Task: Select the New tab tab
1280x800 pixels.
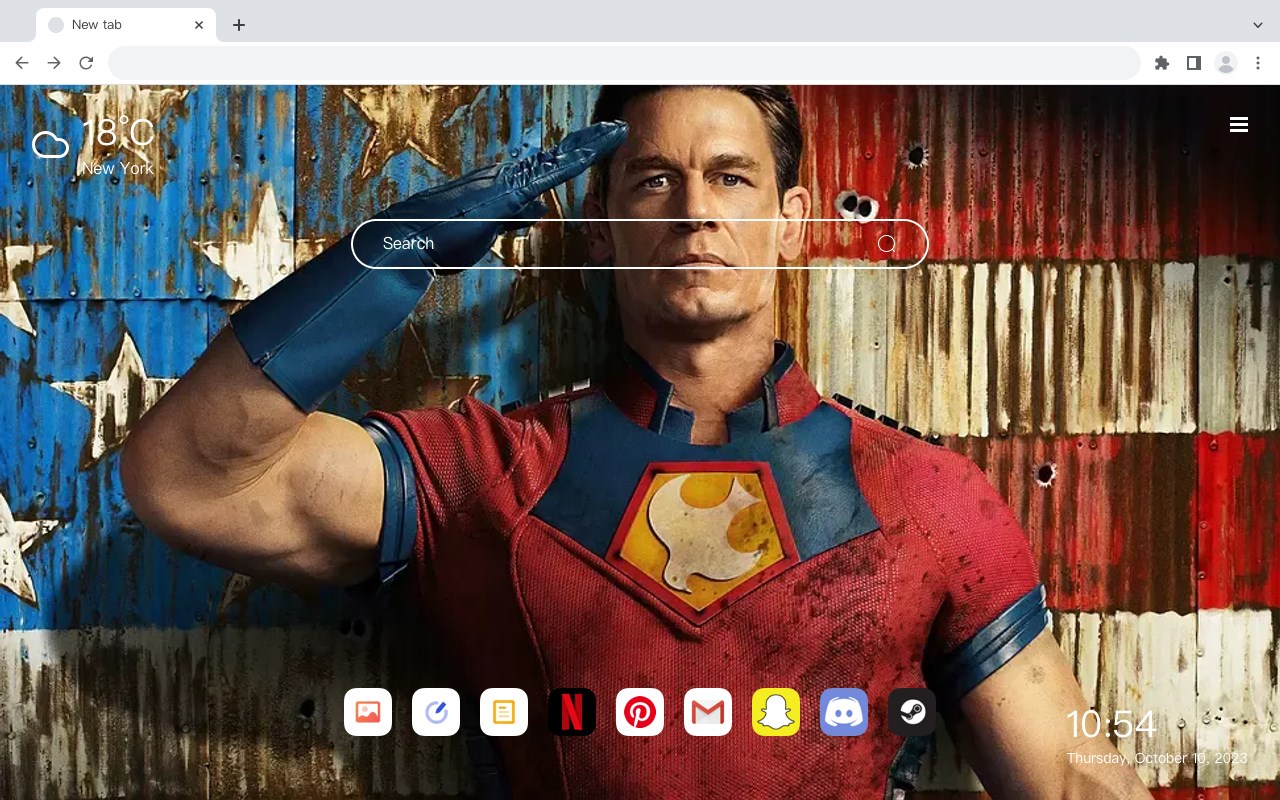Action: click(126, 25)
